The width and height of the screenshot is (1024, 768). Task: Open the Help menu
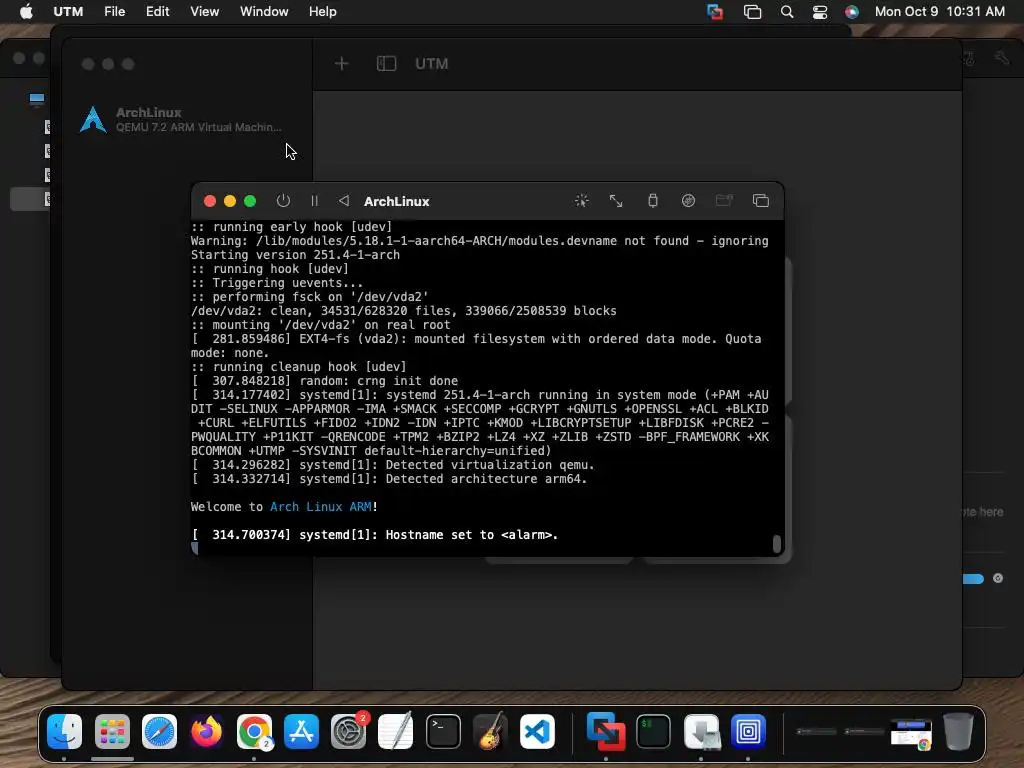pos(323,11)
